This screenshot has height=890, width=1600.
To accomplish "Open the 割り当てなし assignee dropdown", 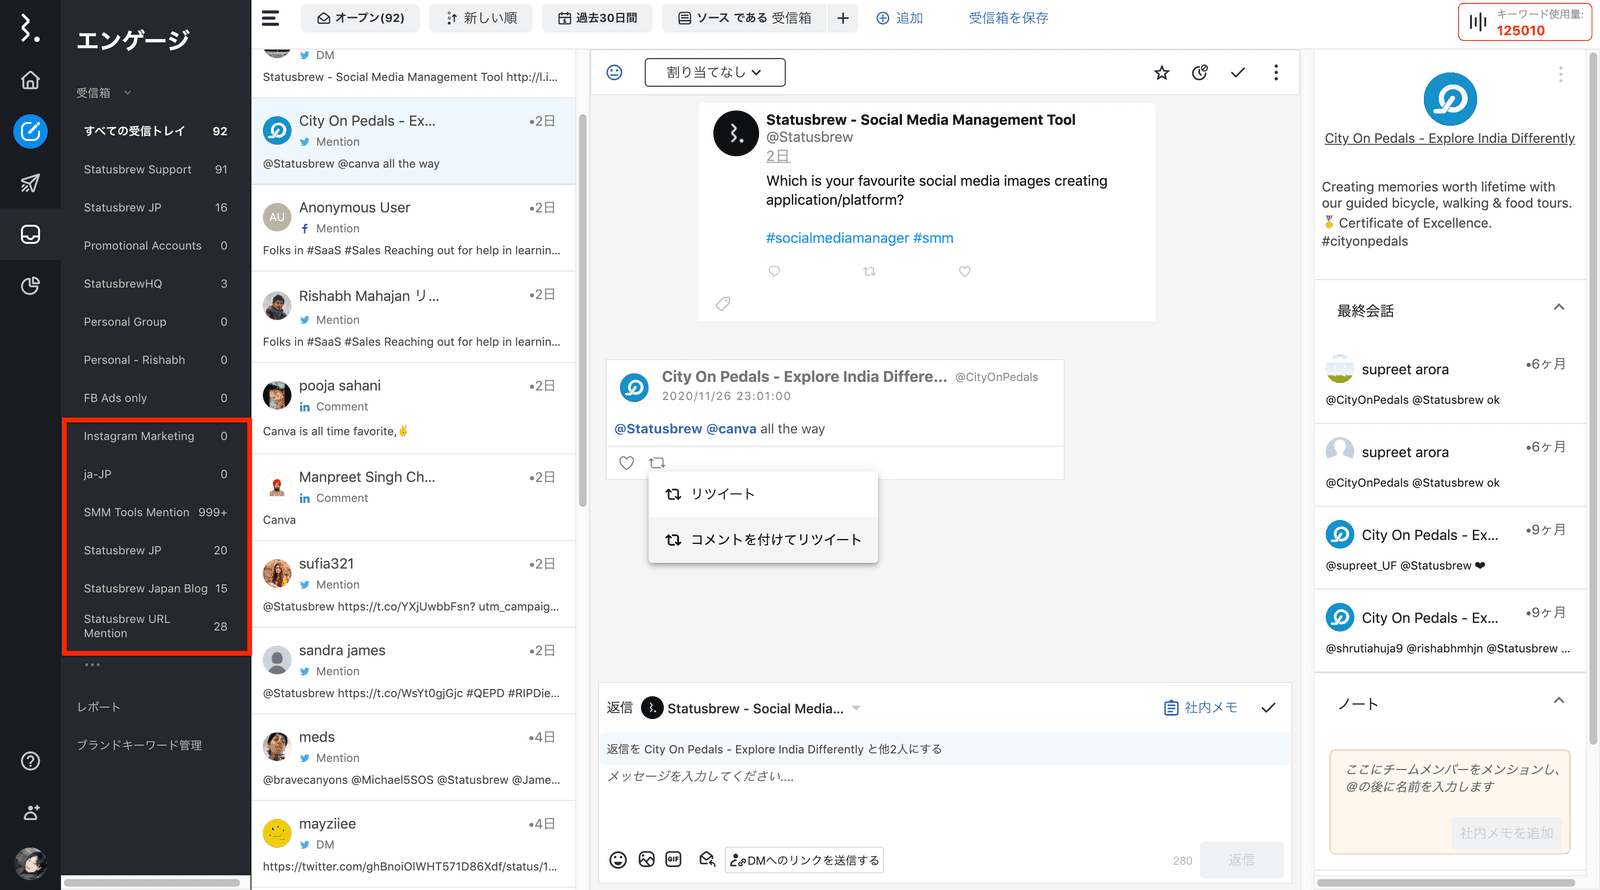I will [714, 72].
